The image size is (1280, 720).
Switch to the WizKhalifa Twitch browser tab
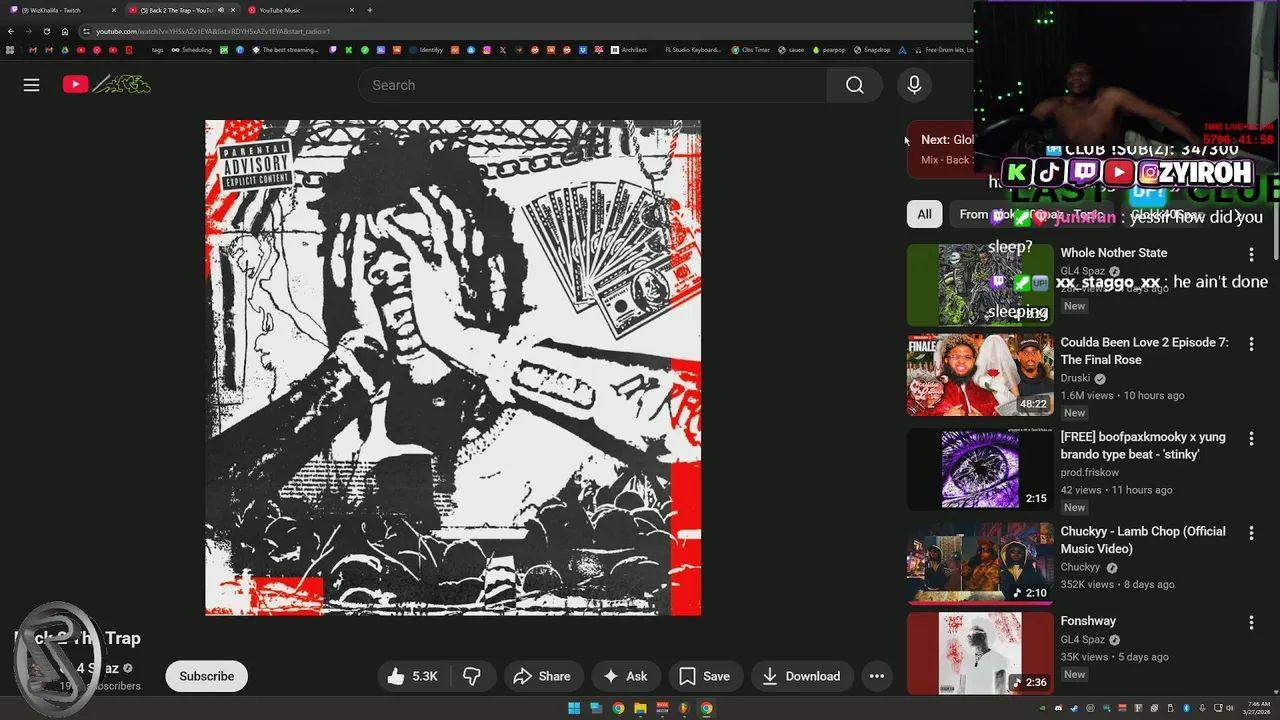[62, 10]
